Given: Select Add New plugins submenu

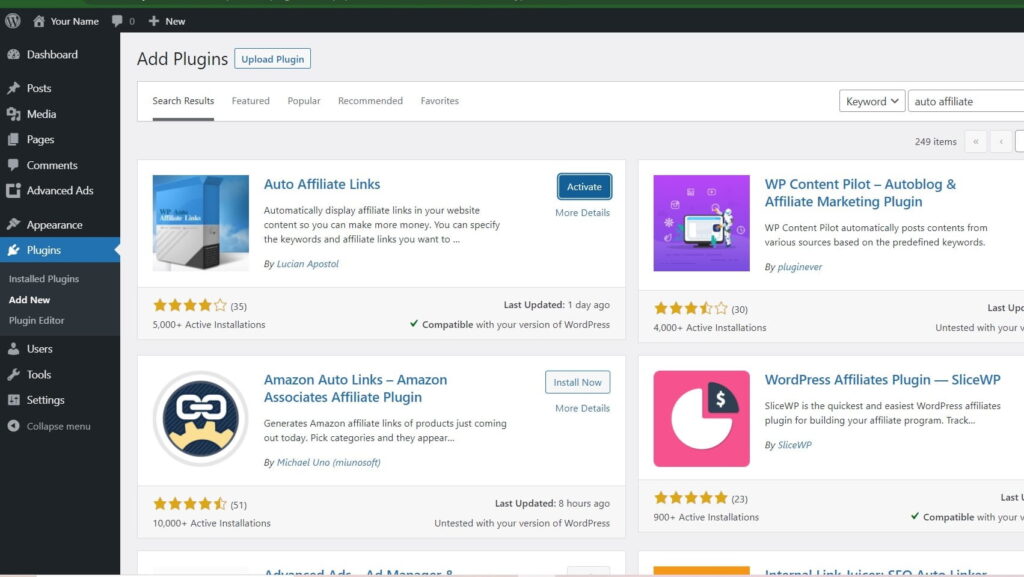Looking at the screenshot, I should click(x=29, y=300).
